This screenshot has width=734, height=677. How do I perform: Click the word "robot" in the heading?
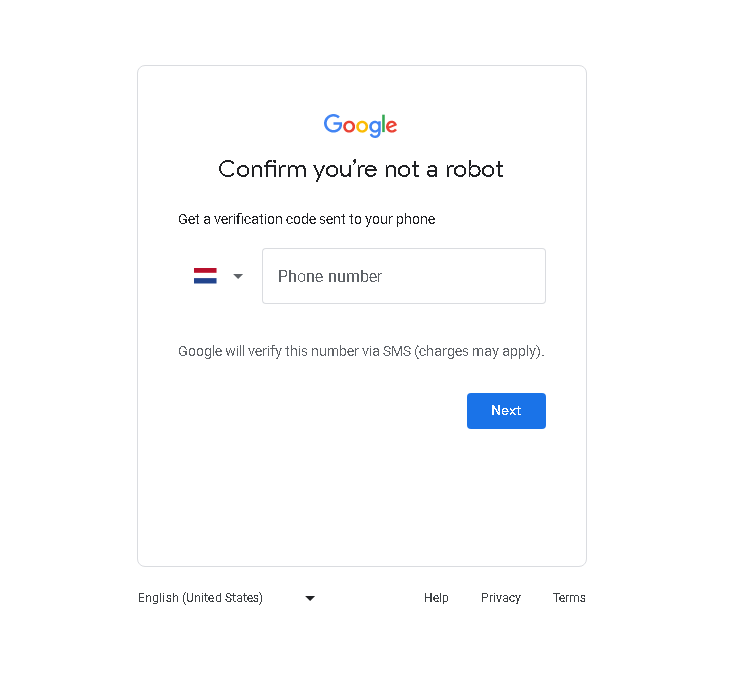[x=474, y=169]
